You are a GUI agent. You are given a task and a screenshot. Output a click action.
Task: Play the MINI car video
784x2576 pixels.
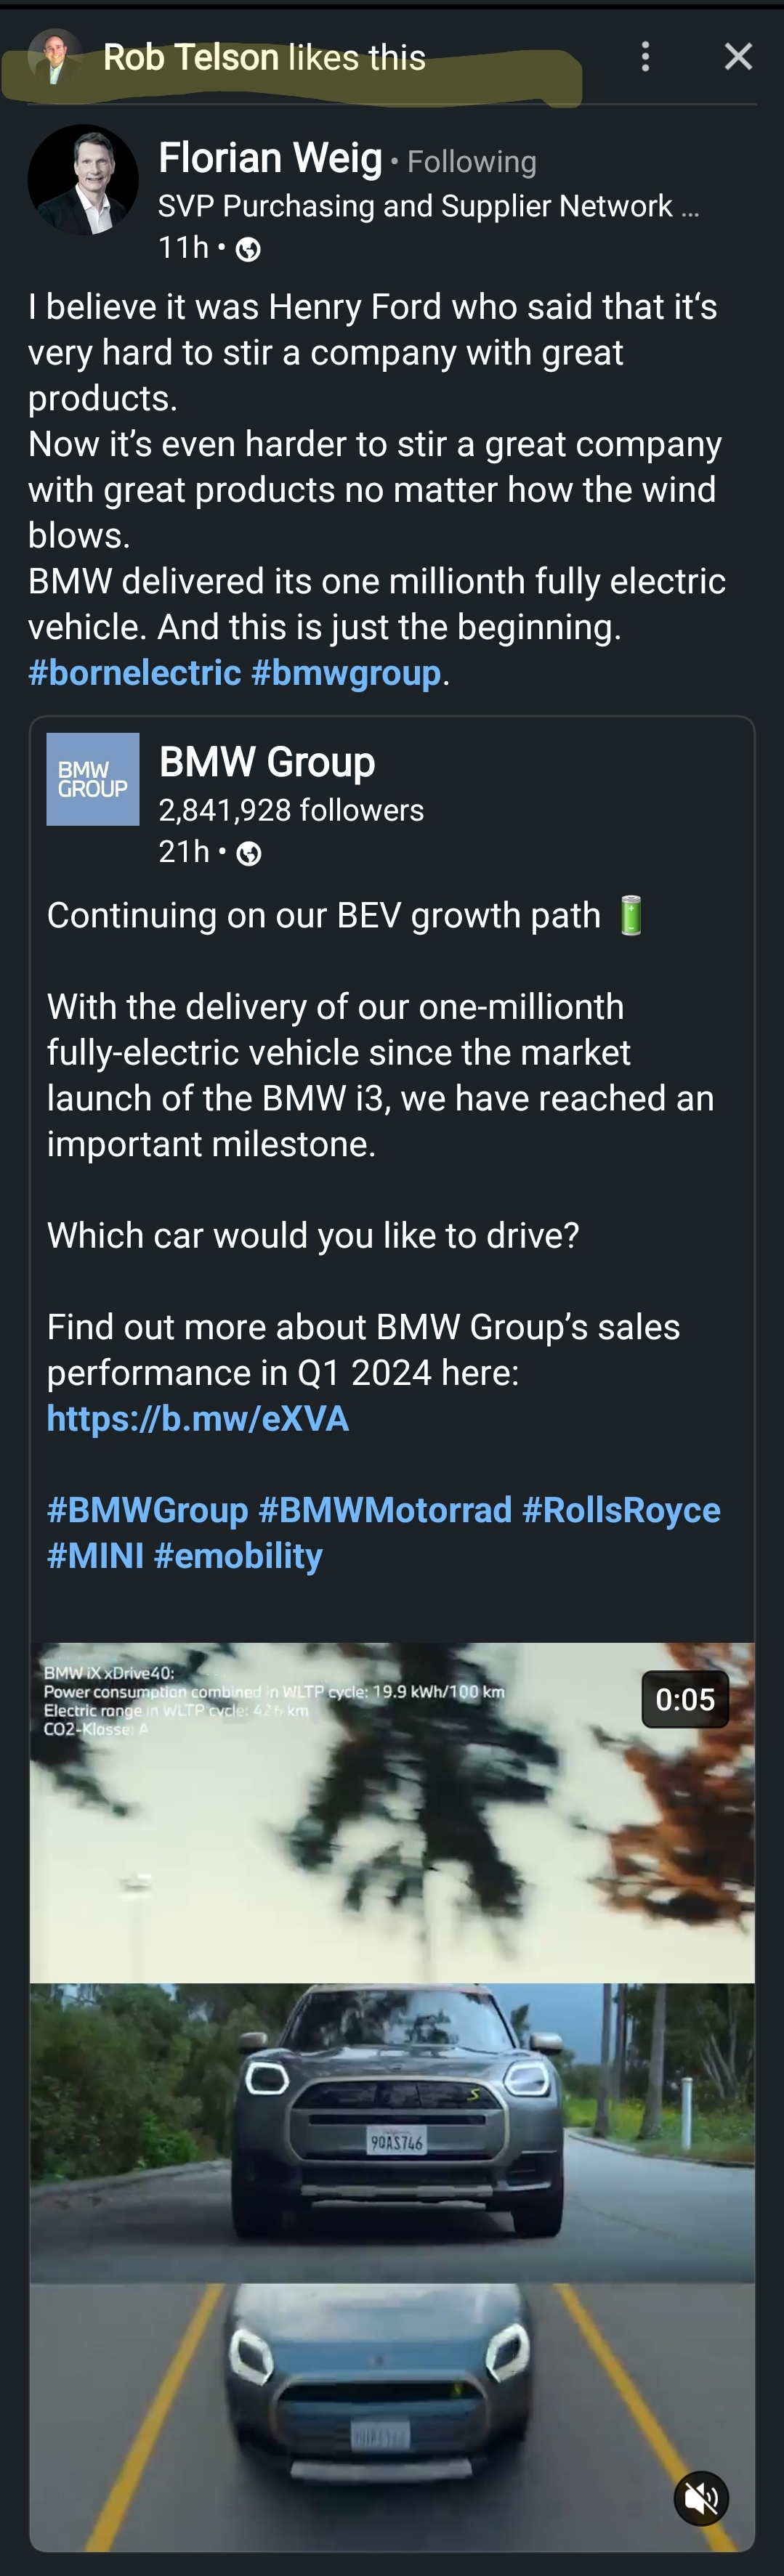coord(392,2096)
